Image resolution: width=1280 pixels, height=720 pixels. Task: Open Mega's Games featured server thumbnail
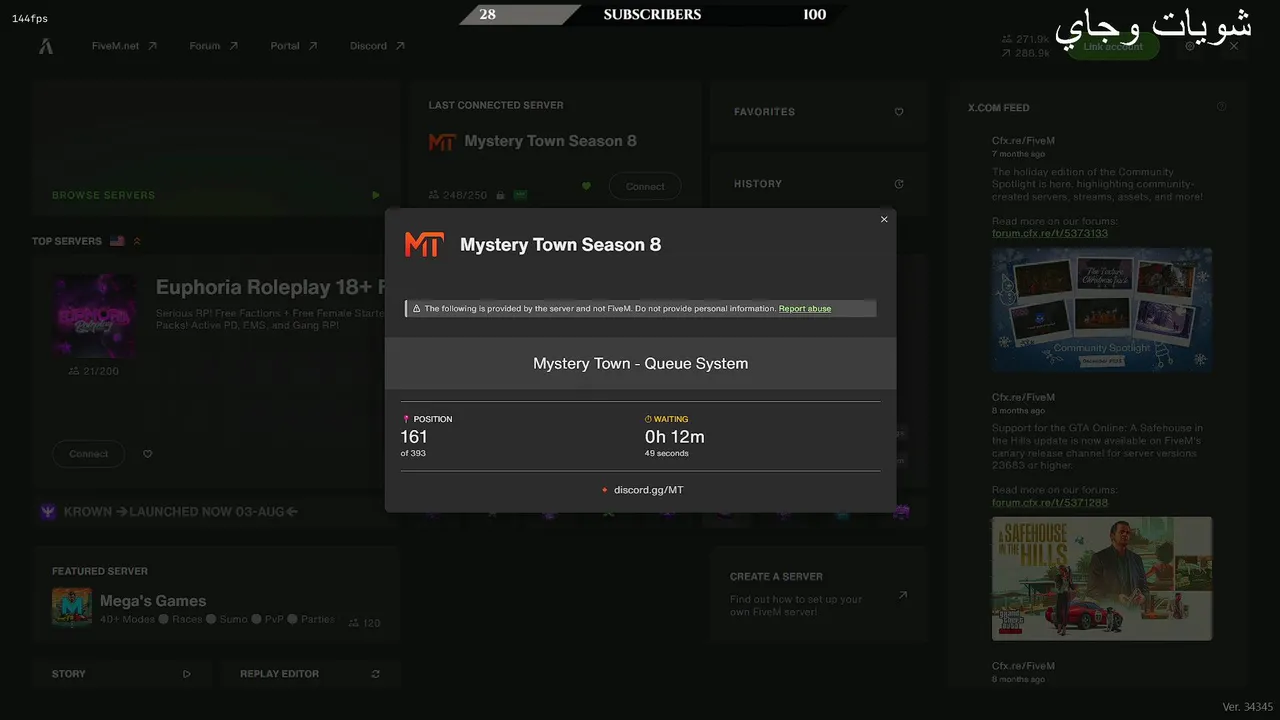coord(72,608)
